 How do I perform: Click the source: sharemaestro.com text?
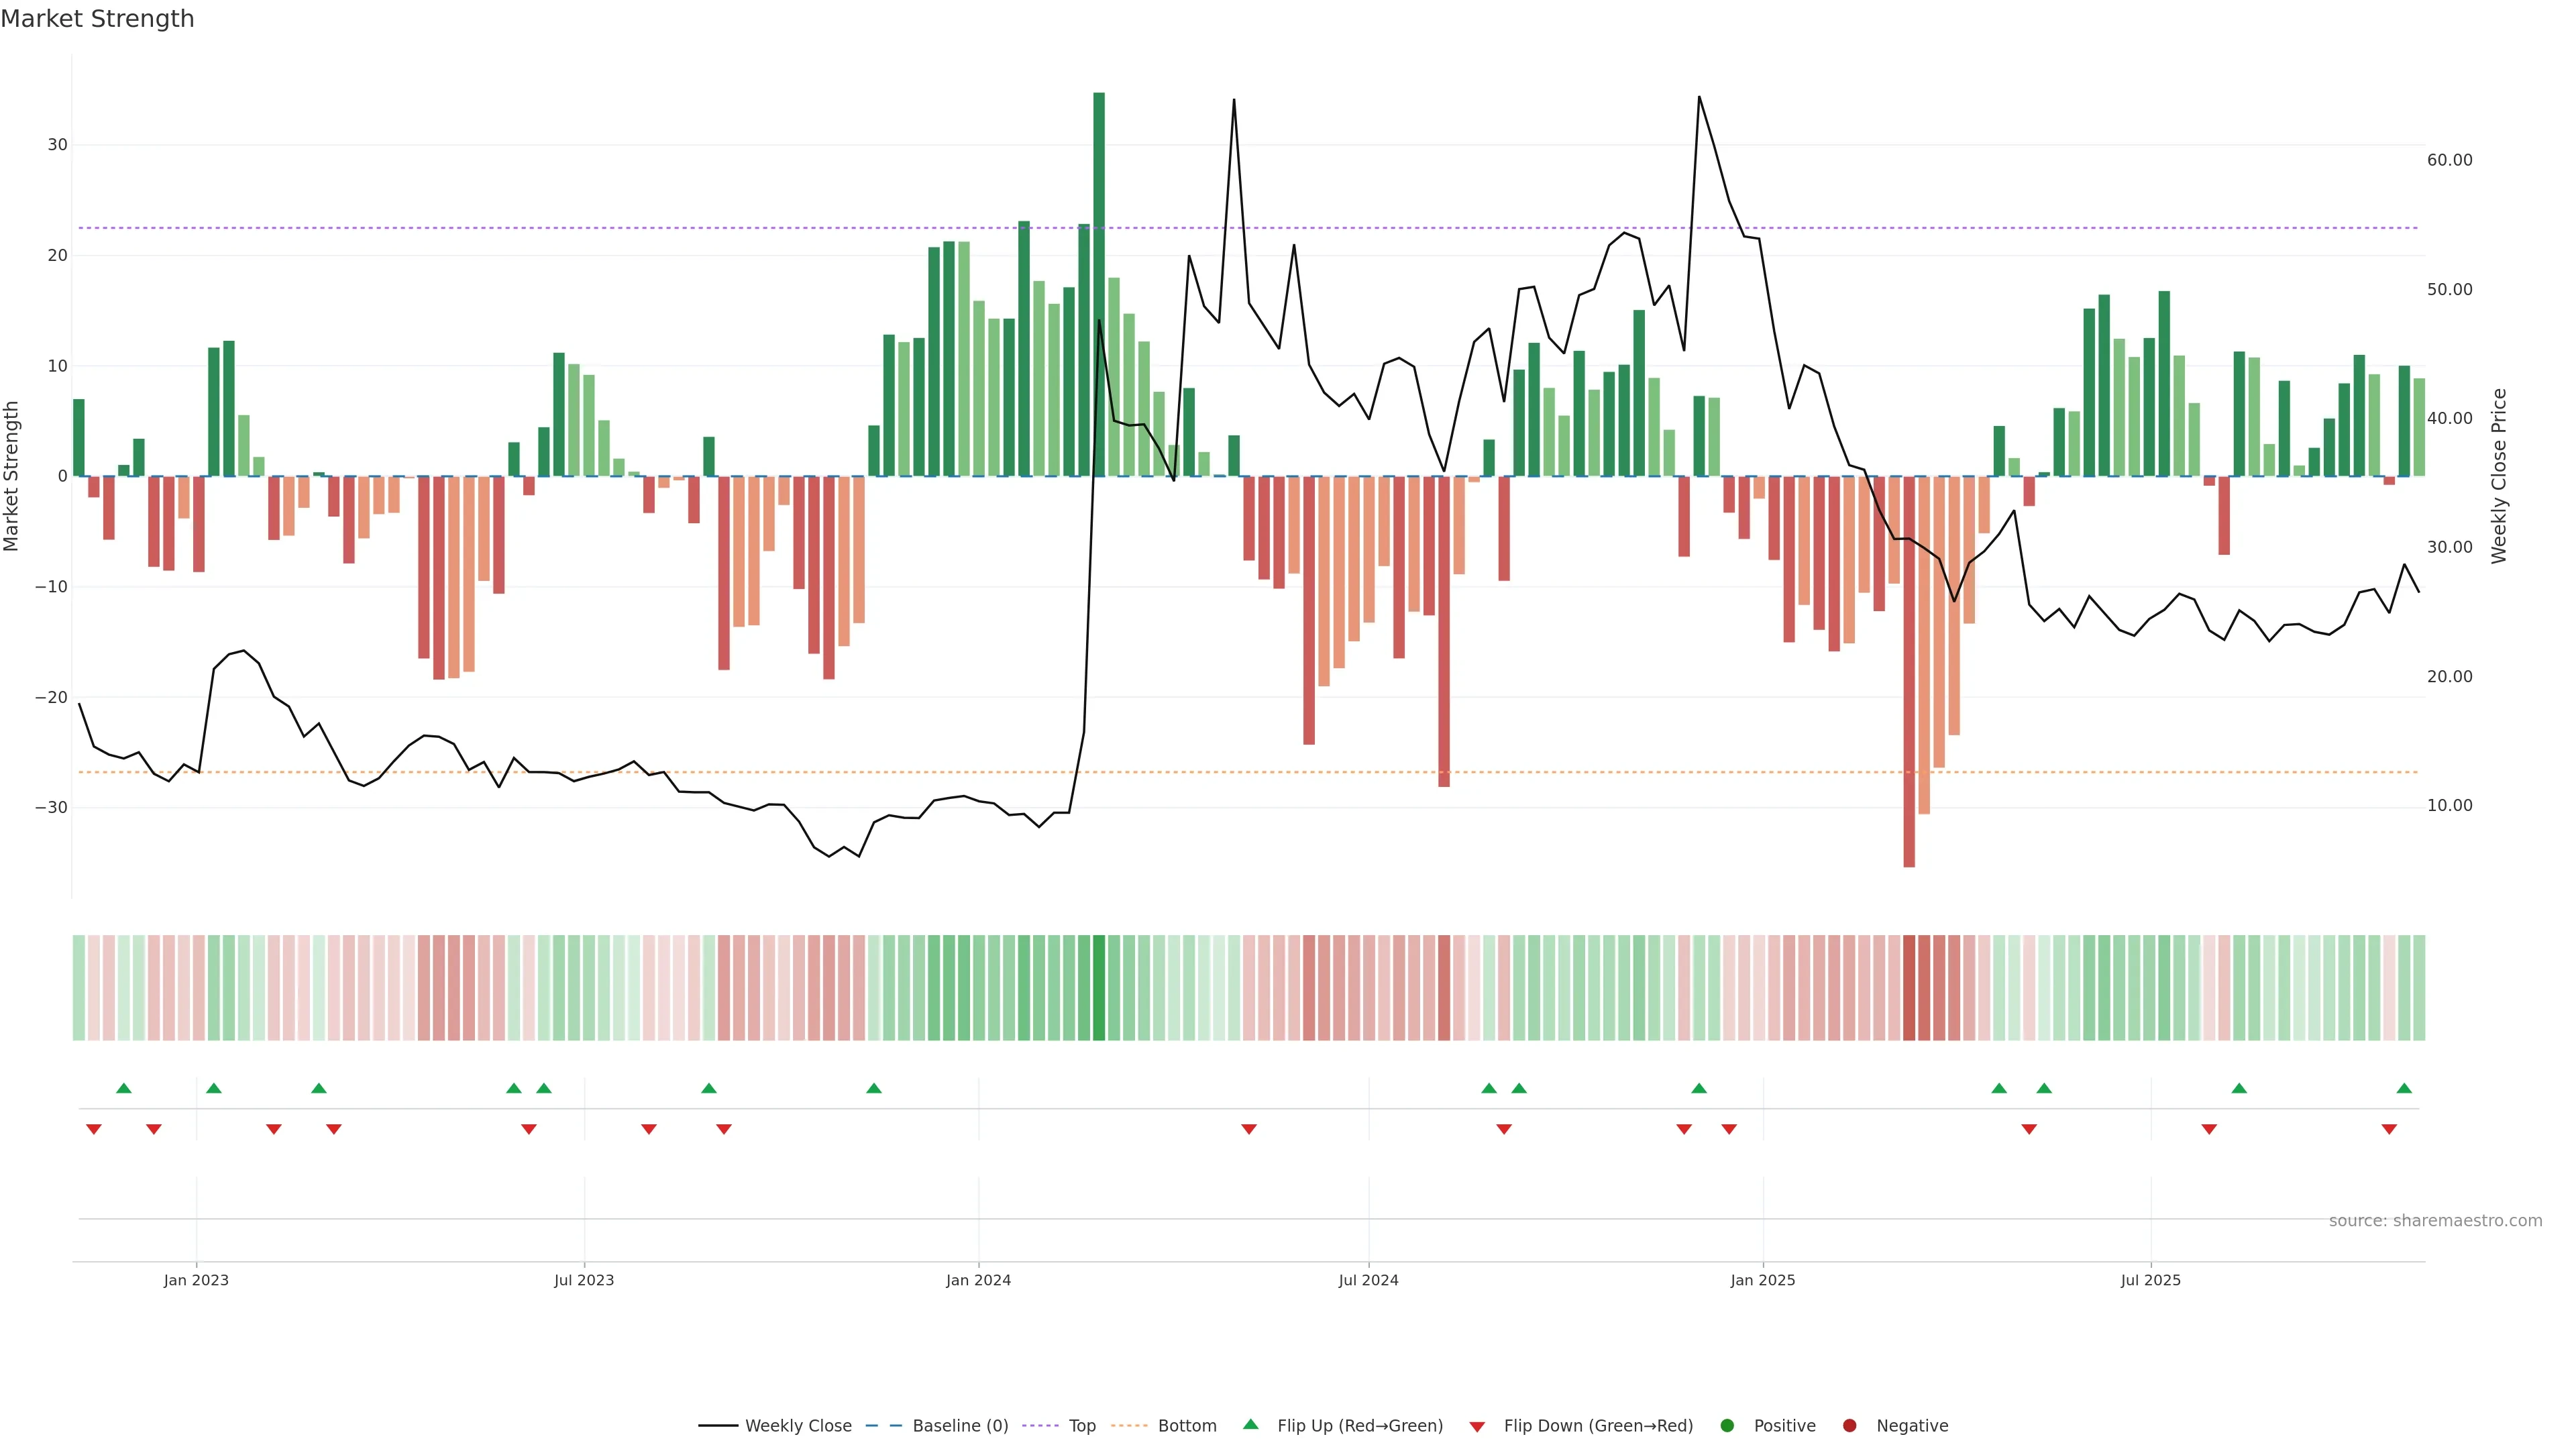[2435, 1221]
